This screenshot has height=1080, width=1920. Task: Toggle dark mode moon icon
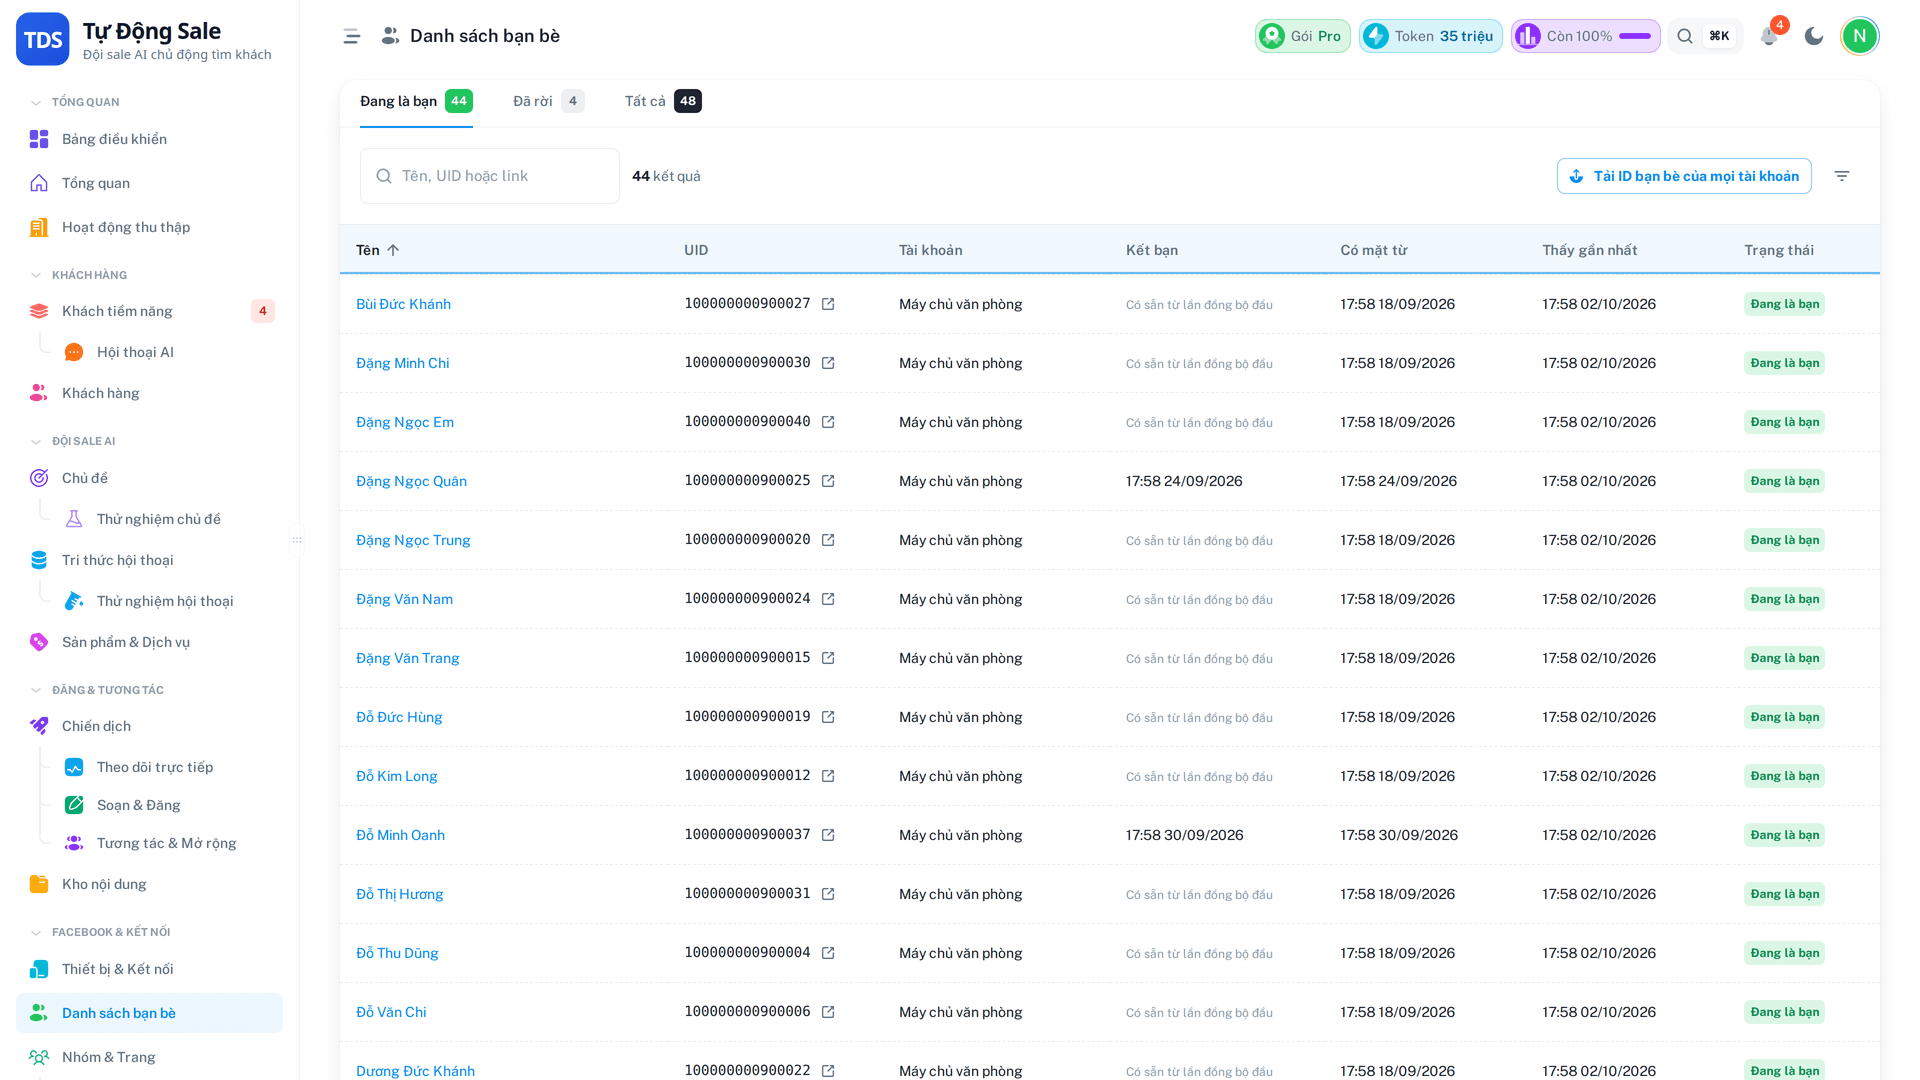pyautogui.click(x=1814, y=36)
